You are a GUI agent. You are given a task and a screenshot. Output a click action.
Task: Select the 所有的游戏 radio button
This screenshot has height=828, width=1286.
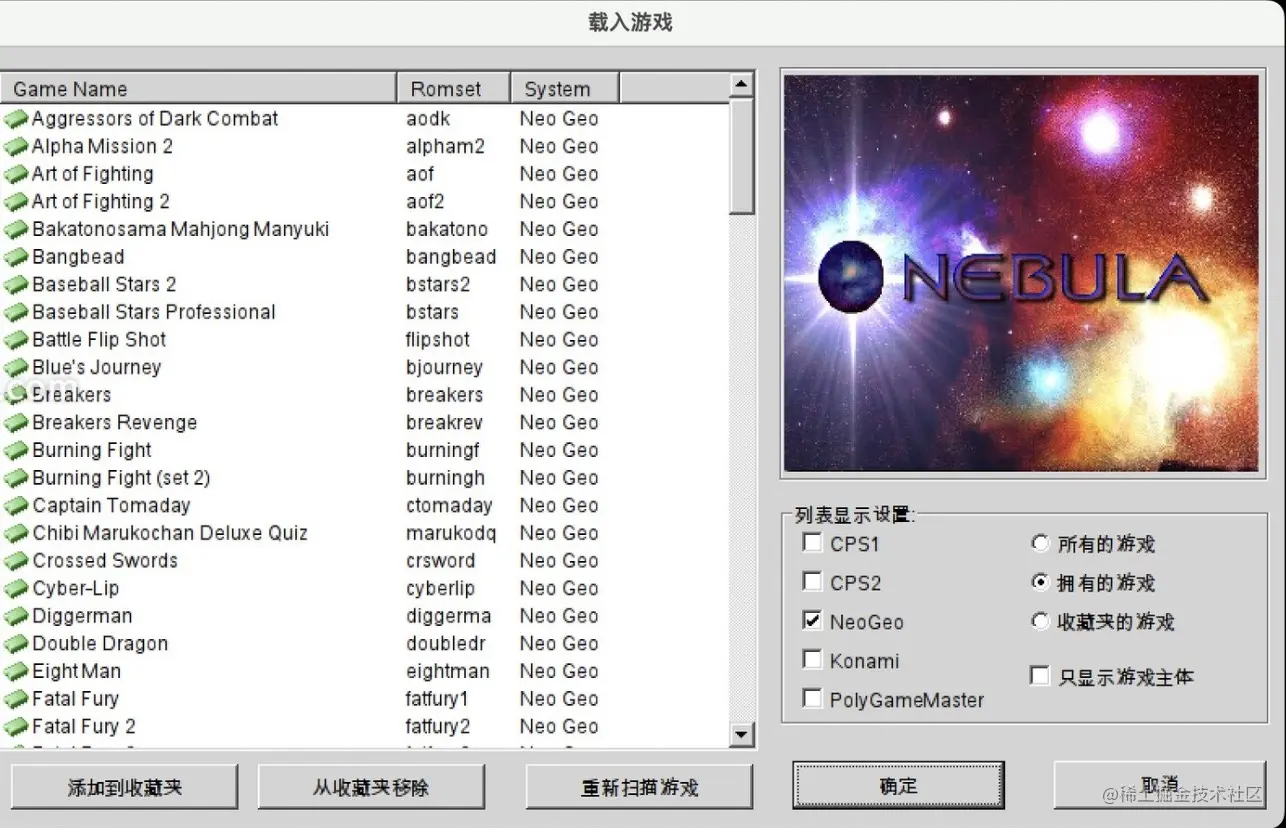(1040, 543)
